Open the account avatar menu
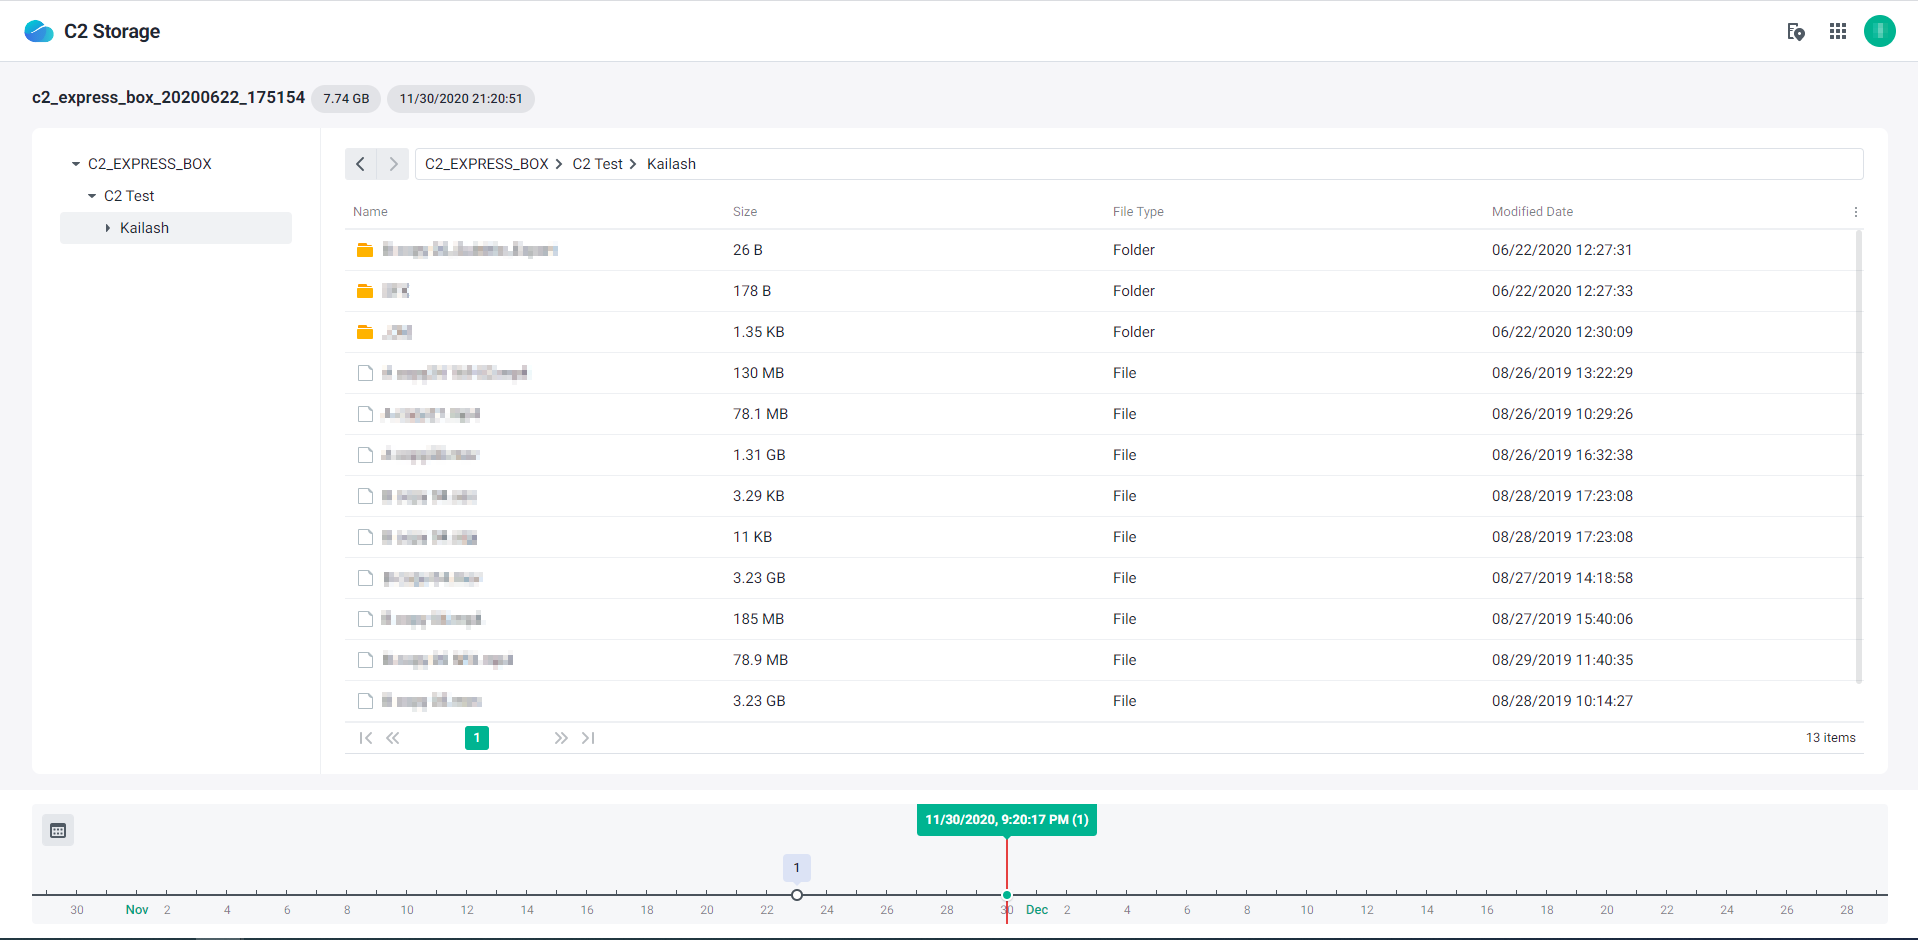The height and width of the screenshot is (940, 1918). (1879, 31)
